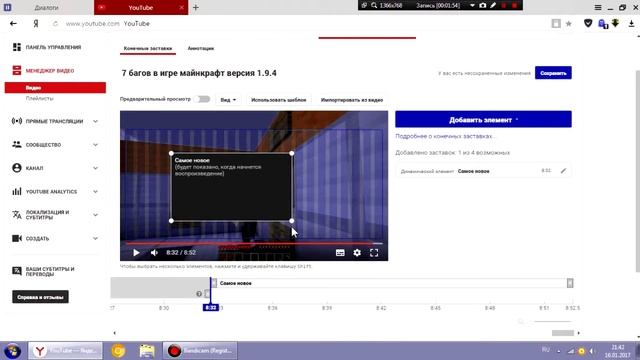Click the timeline help question mark icon
The height and width of the screenshot is (360, 640).
pos(199,293)
